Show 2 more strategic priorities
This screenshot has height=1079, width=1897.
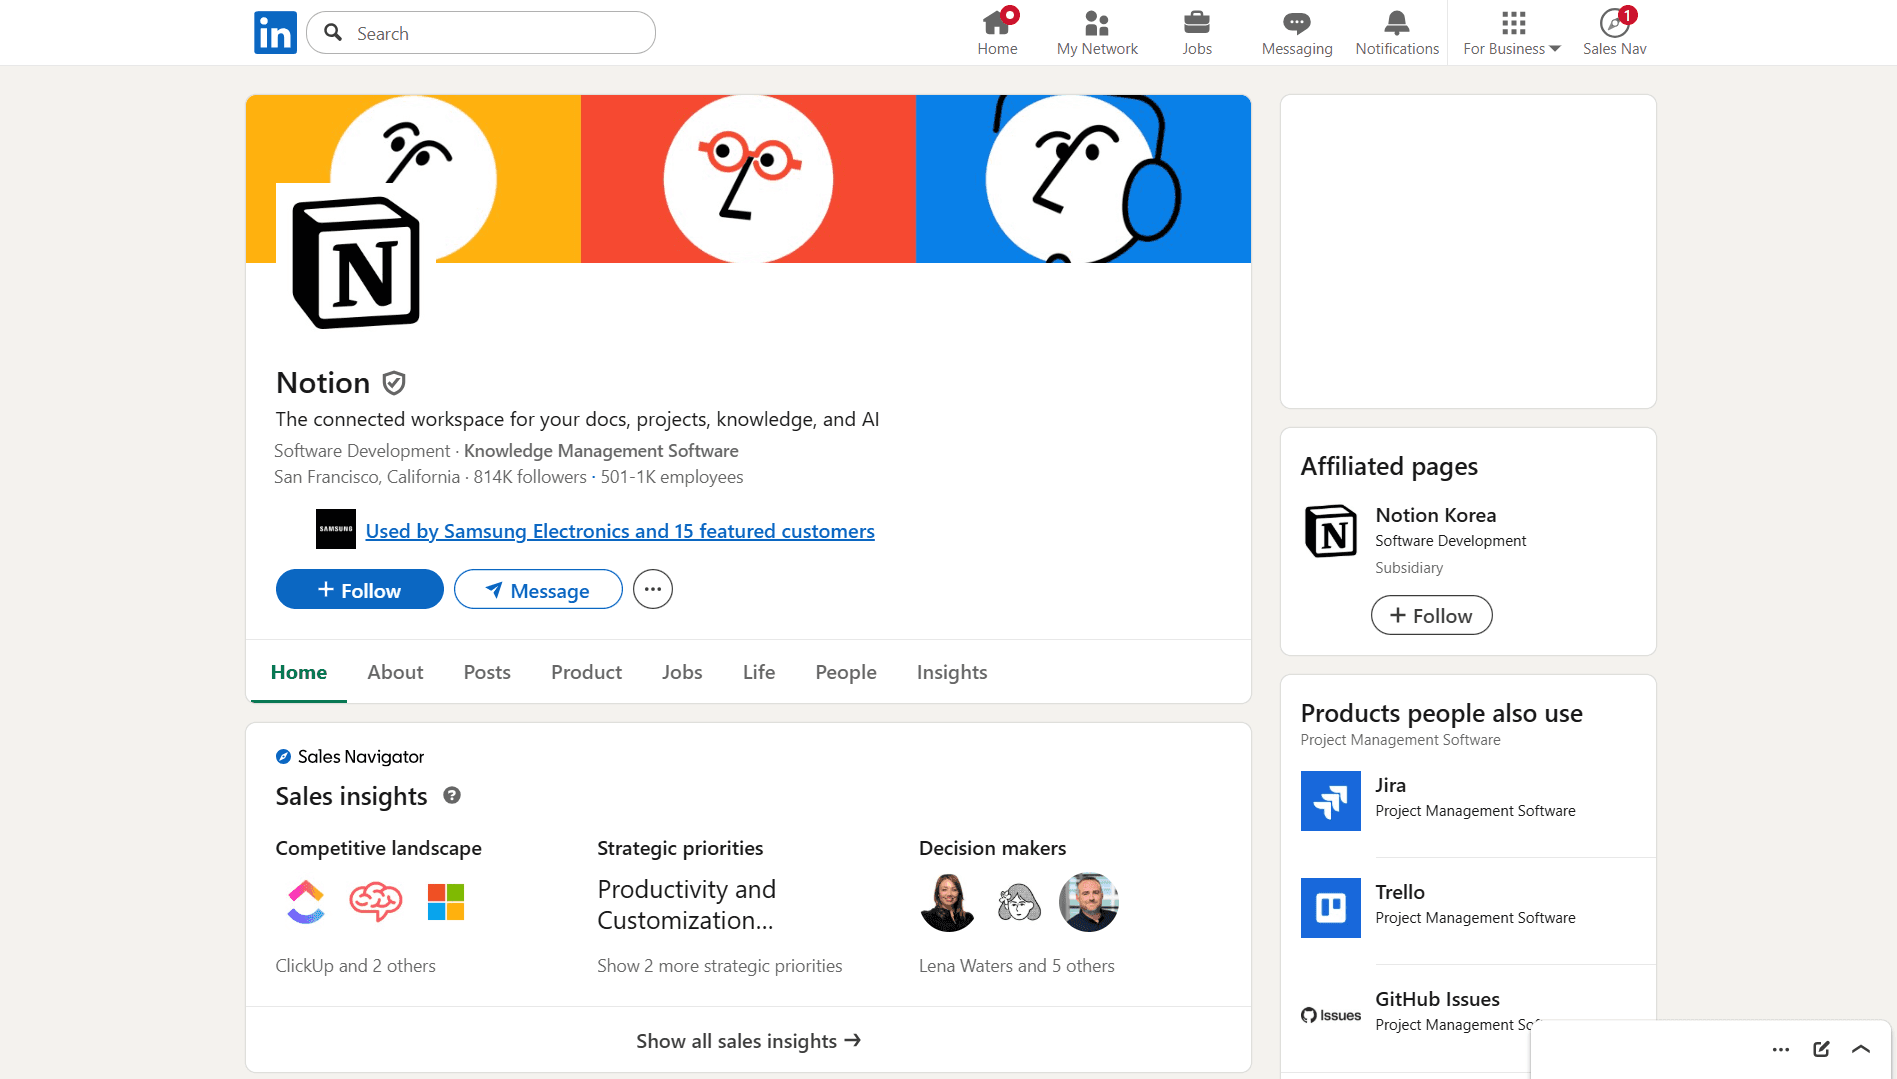719,965
